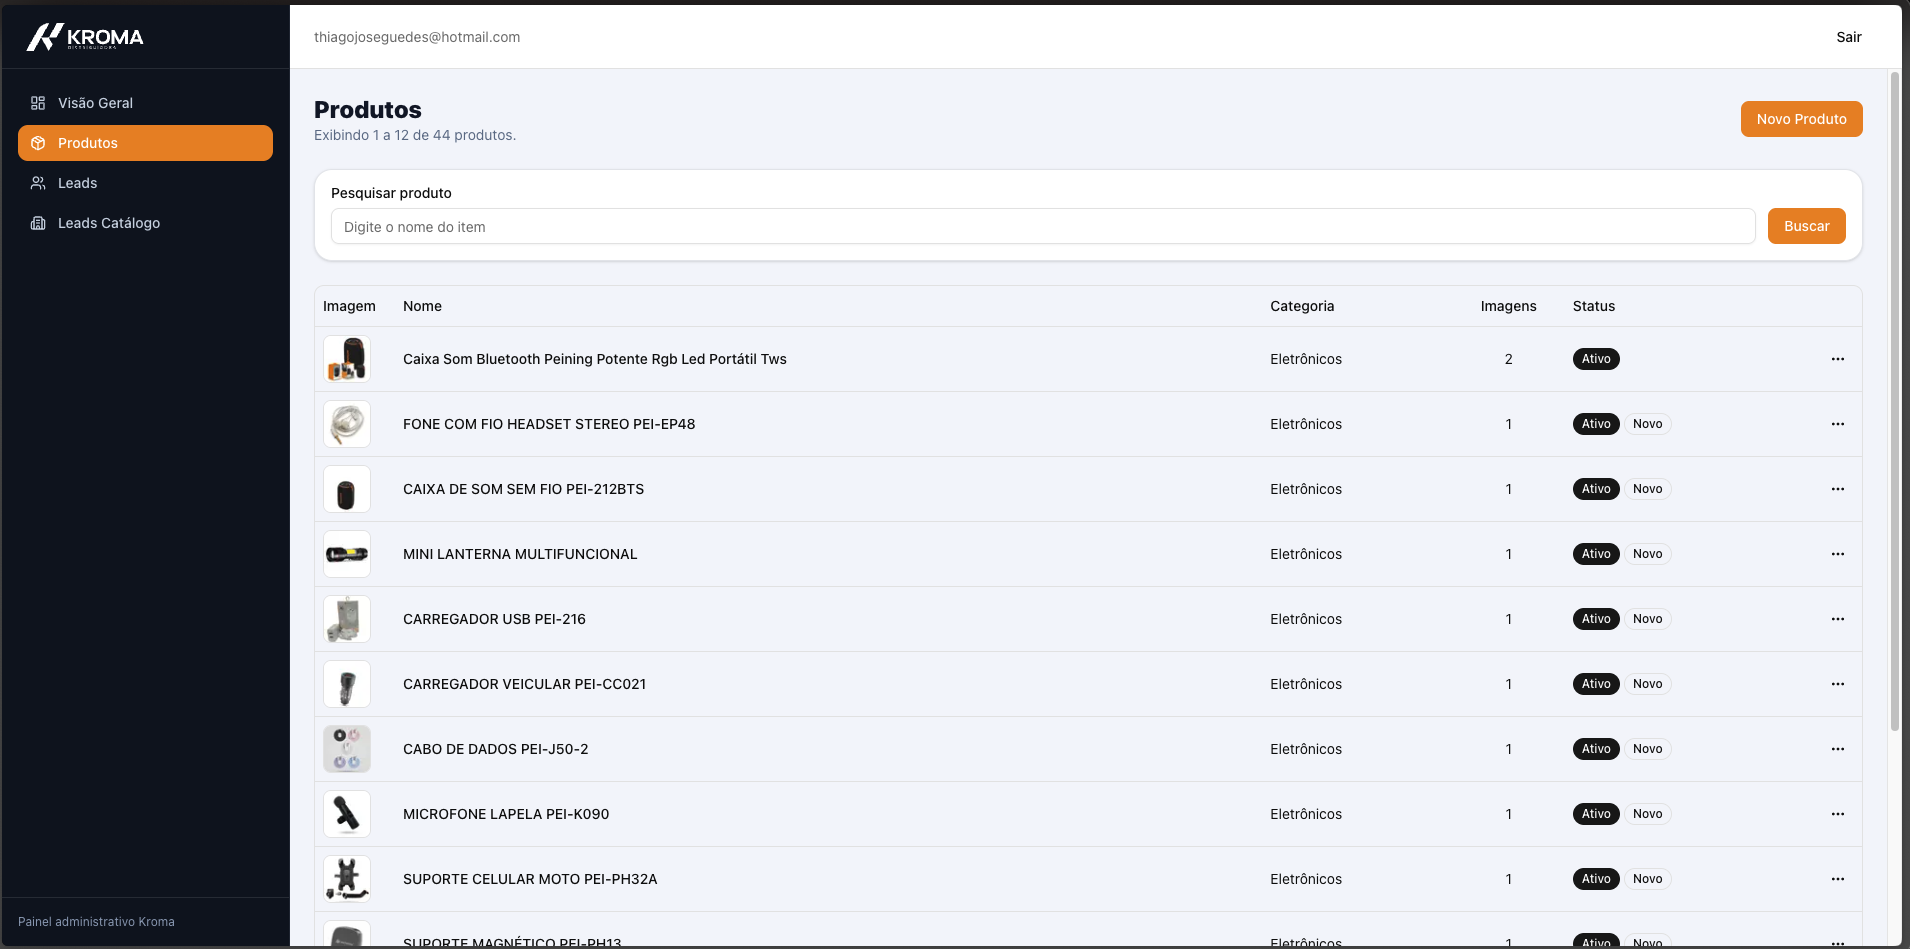Click the Novo badge for MINI LANTERNA MULTIFUNCIONAL
Screen dimensions: 1910x949
tap(1647, 554)
